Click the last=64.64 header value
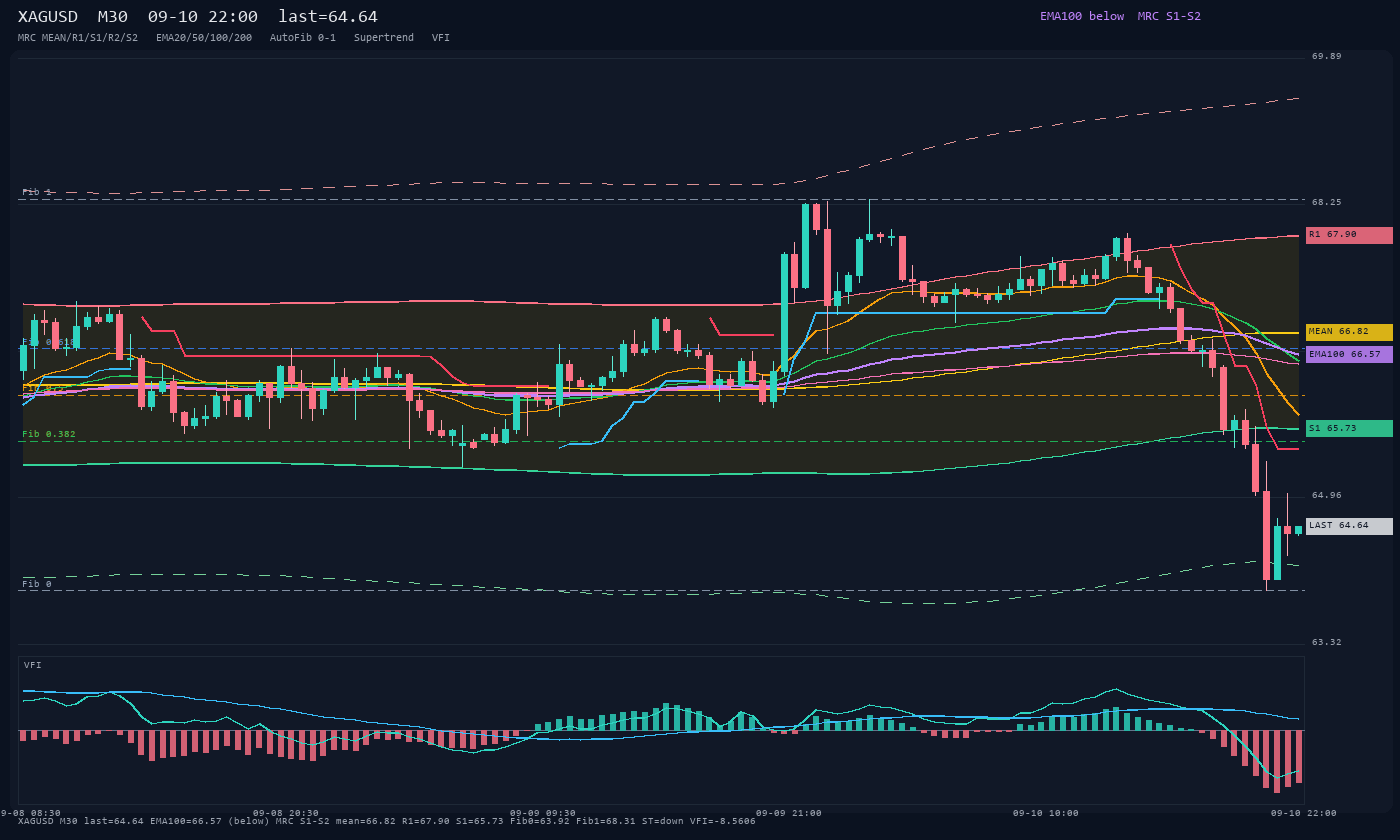 tap(328, 17)
